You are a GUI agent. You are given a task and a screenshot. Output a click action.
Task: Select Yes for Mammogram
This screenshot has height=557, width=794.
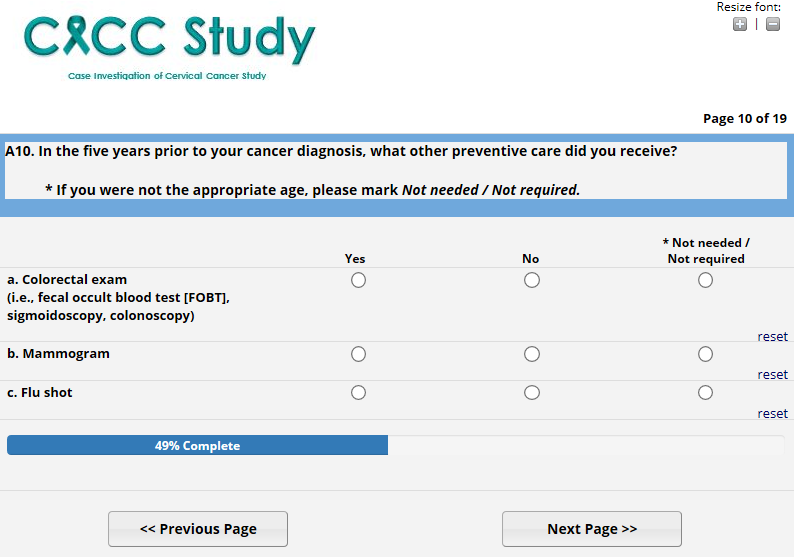[x=358, y=354]
